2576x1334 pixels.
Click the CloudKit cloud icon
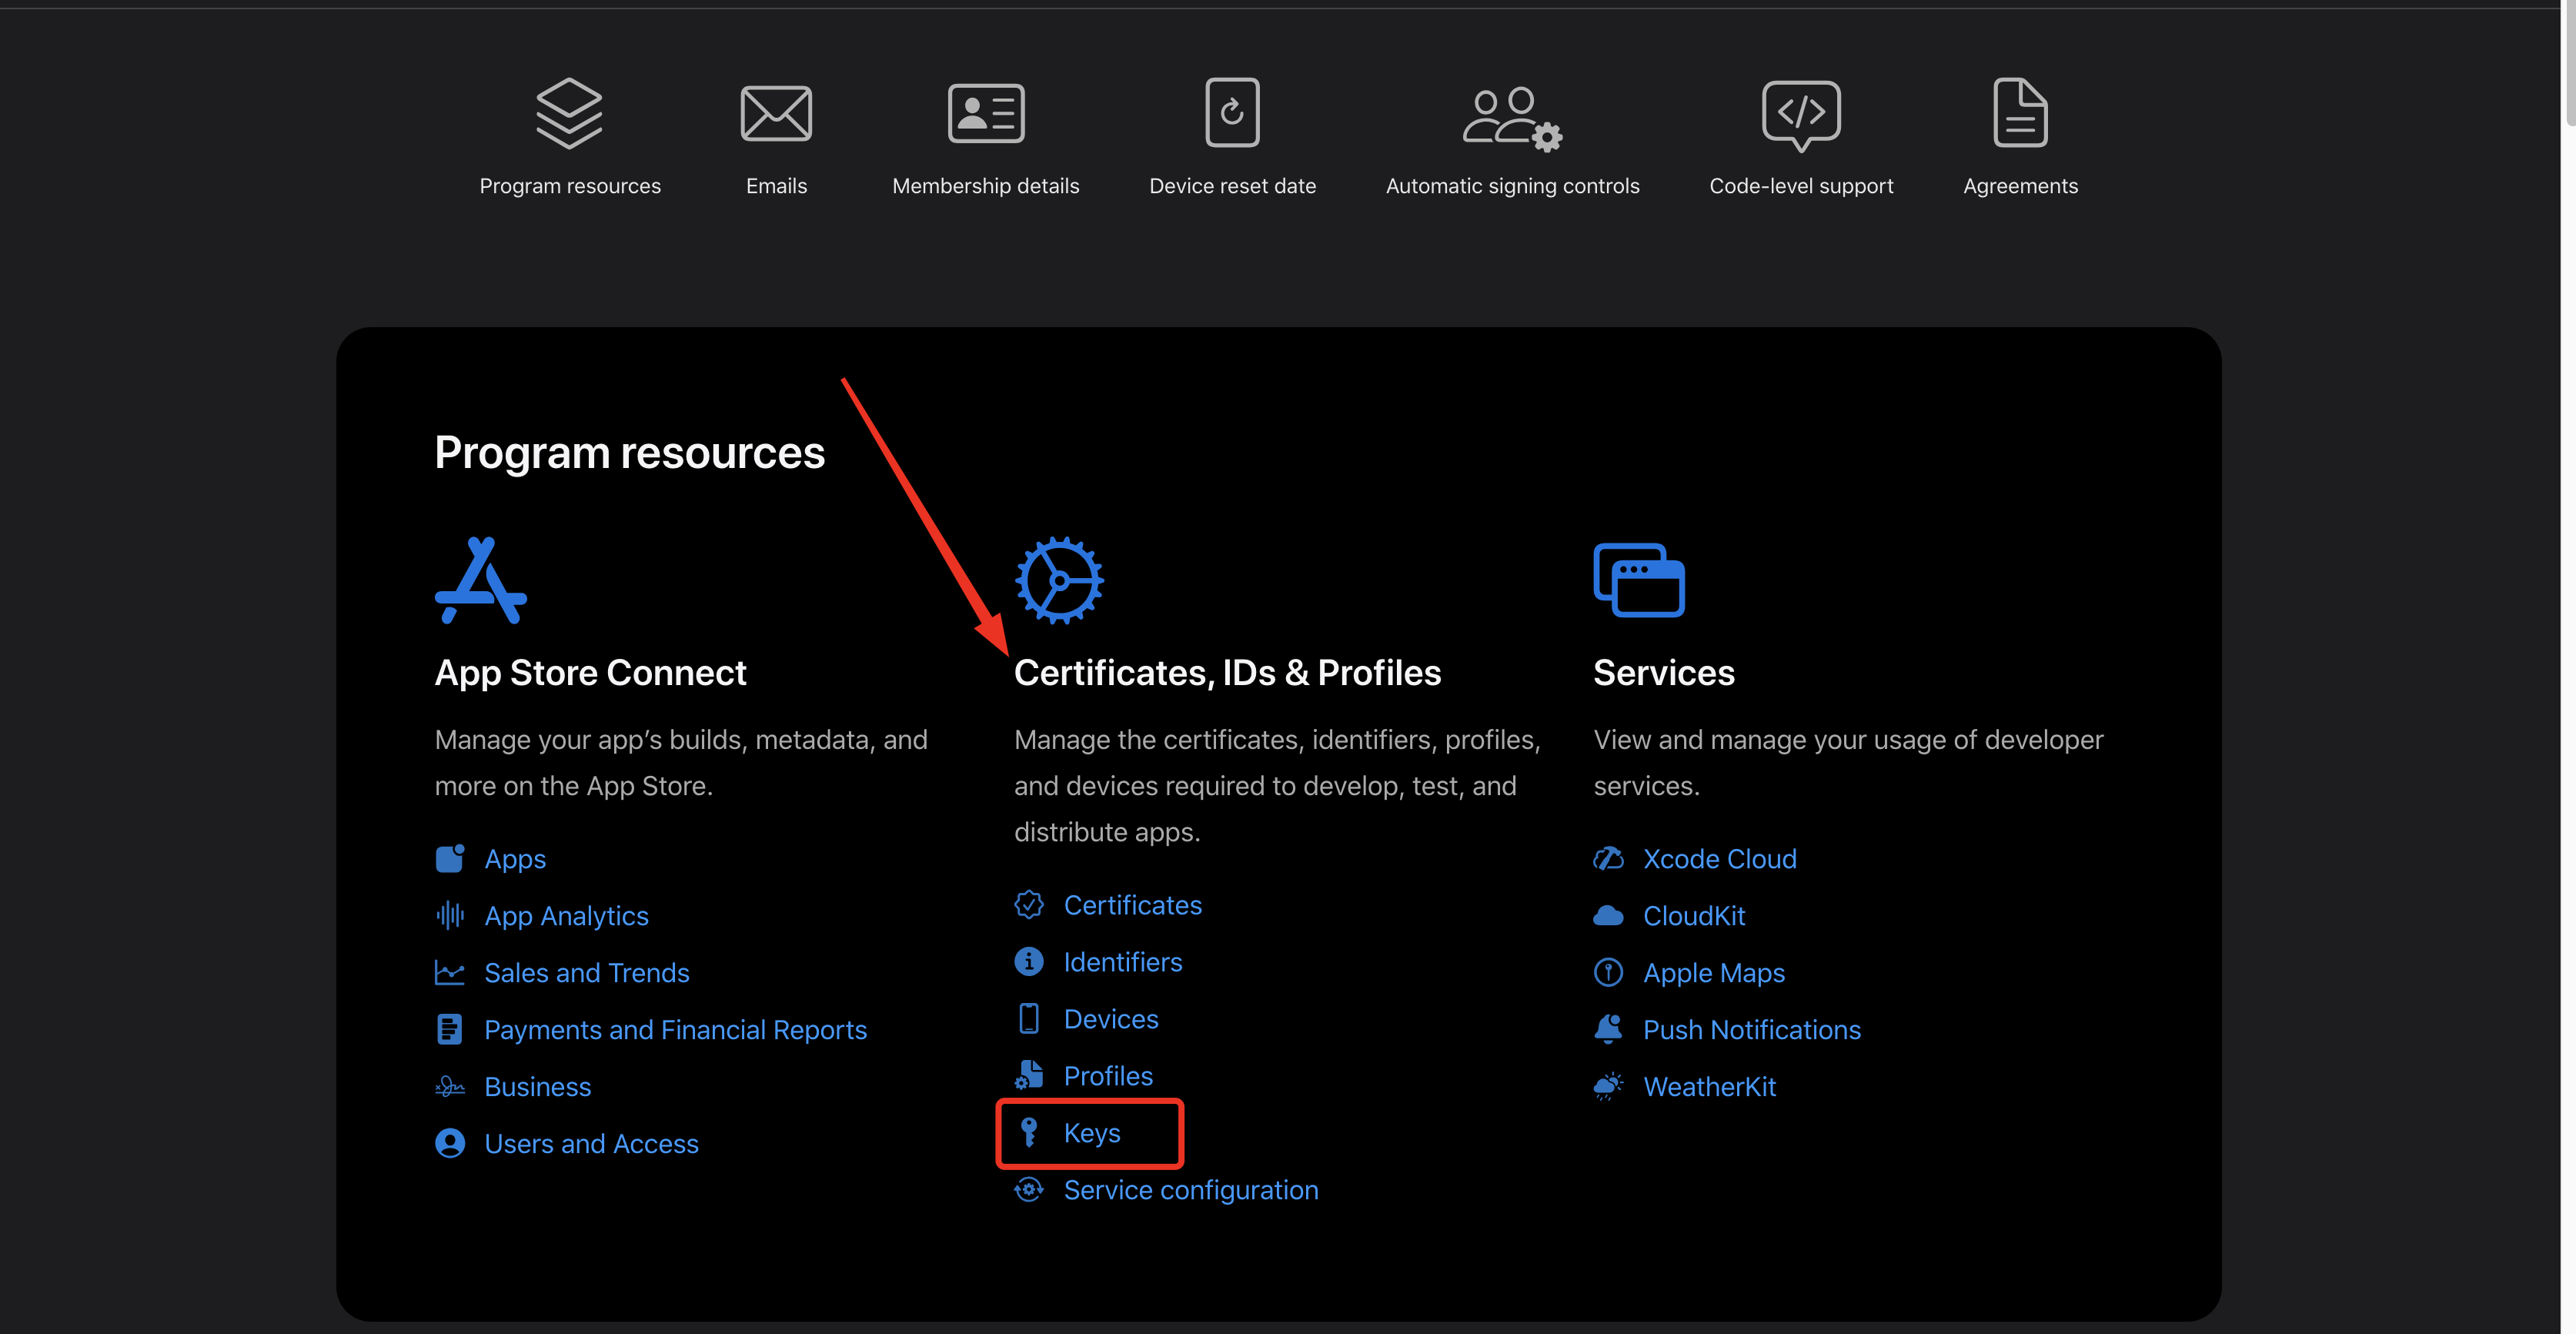pos(1608,915)
